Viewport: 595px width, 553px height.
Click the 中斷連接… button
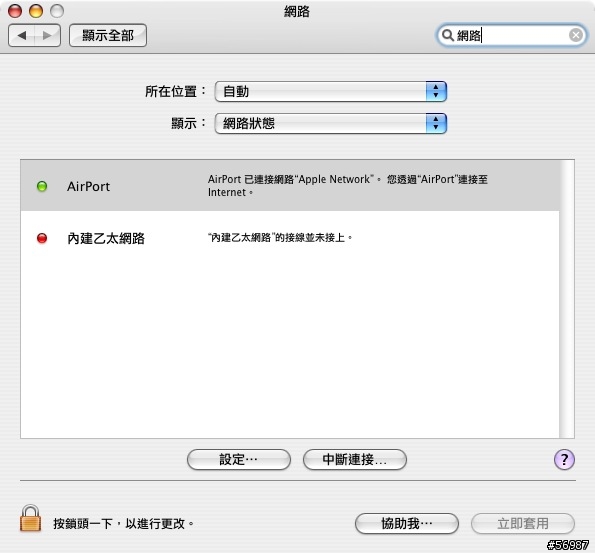coord(354,460)
